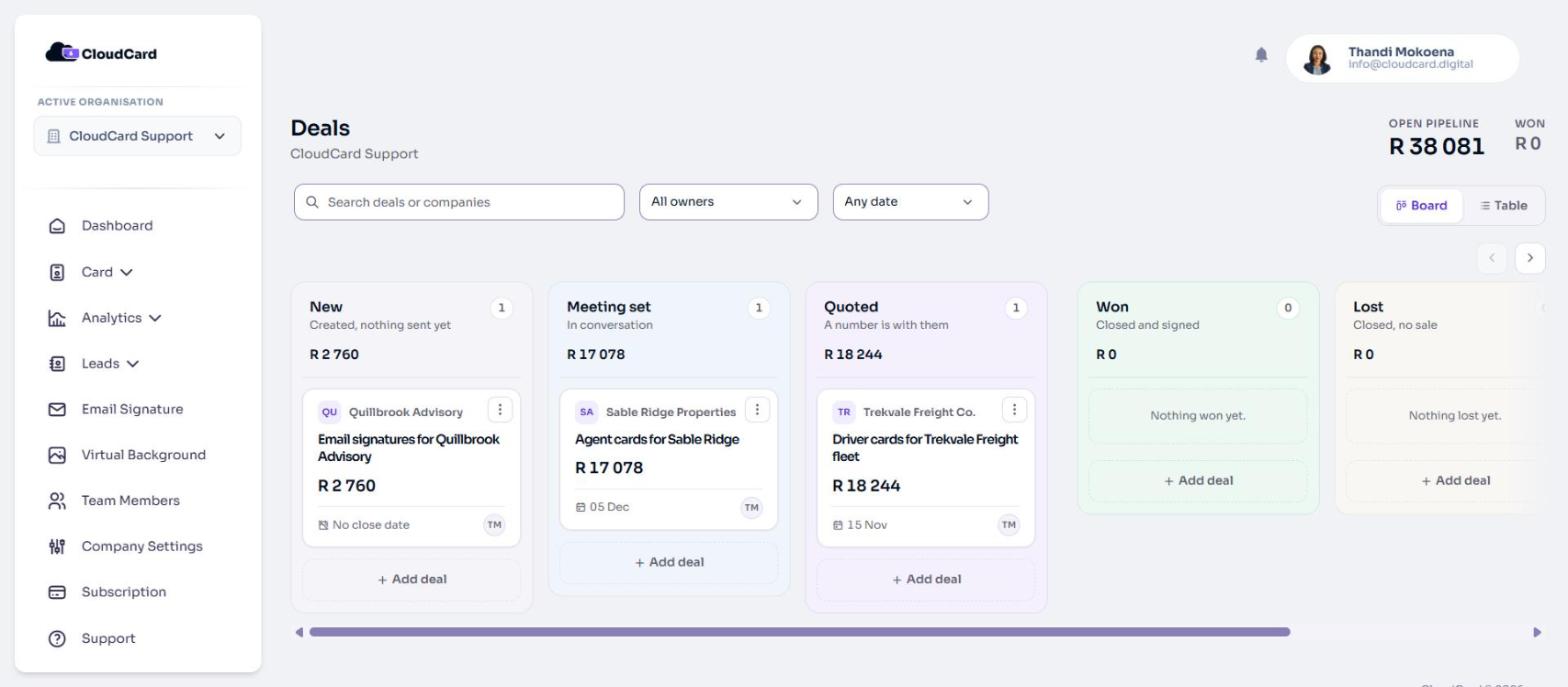
Task: Focus the Search deals or companies field
Action: click(459, 202)
